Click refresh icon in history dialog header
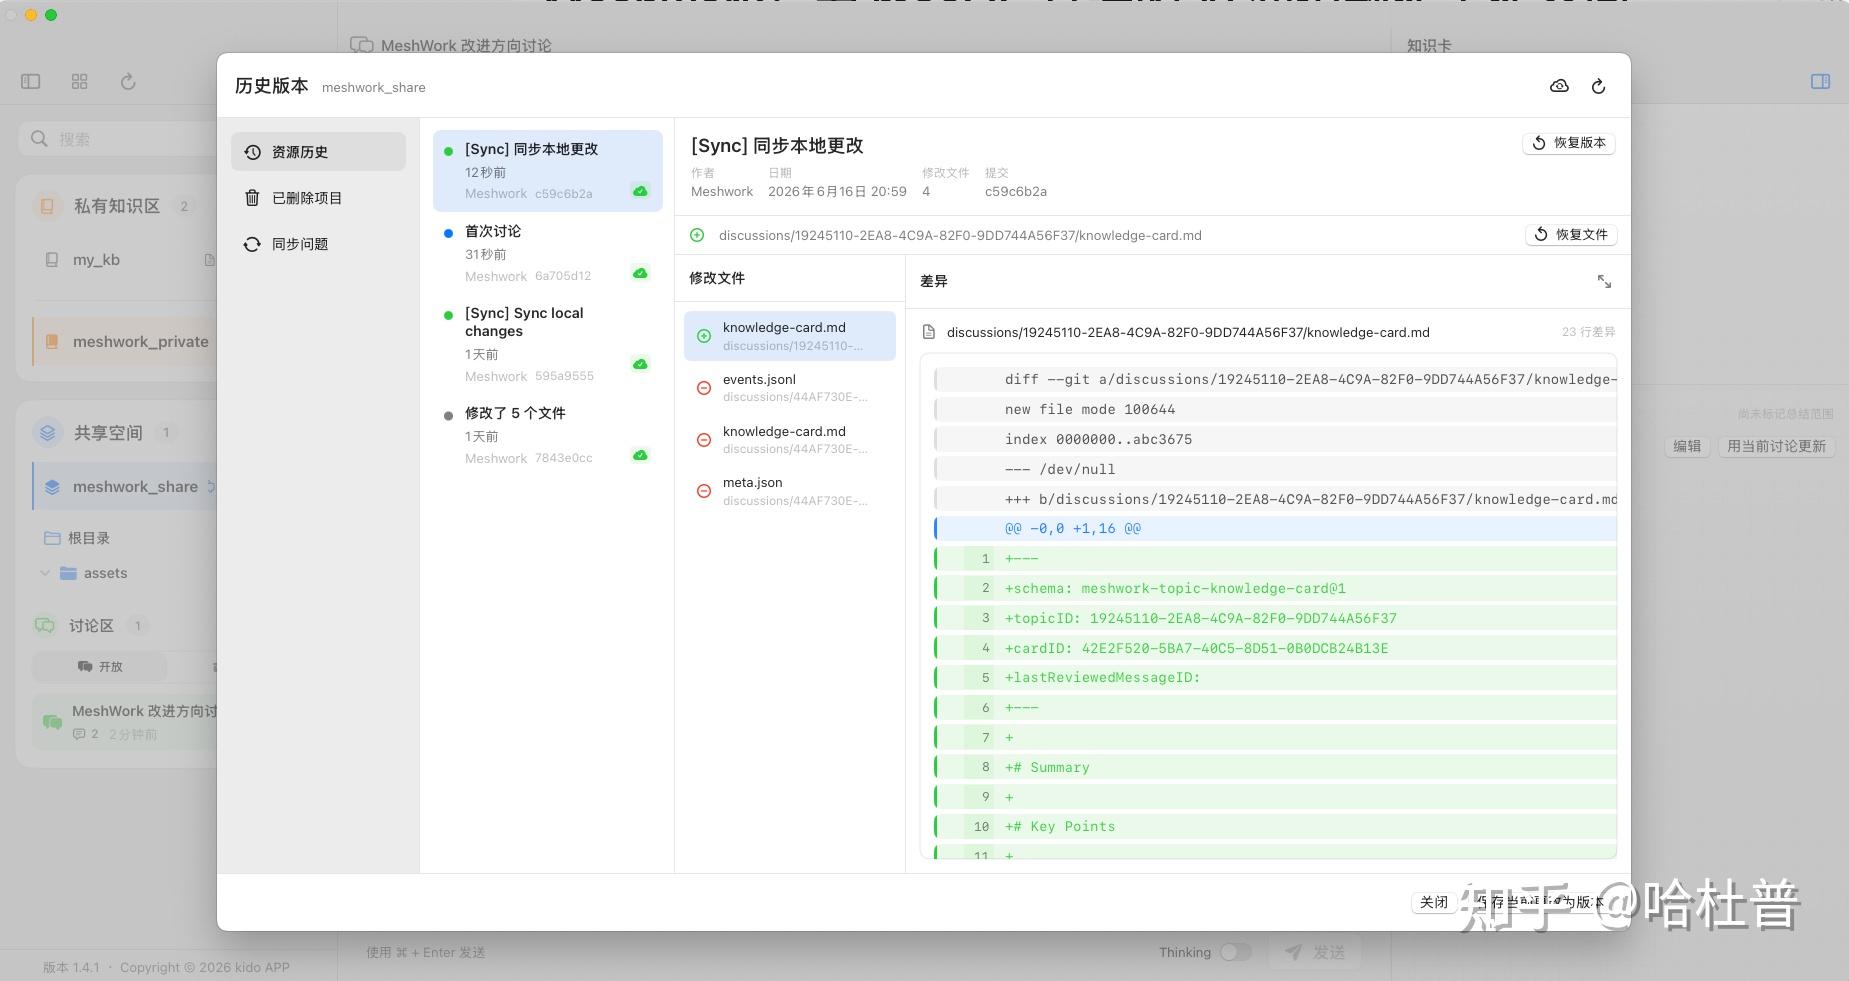The height and width of the screenshot is (981, 1849). click(1598, 86)
